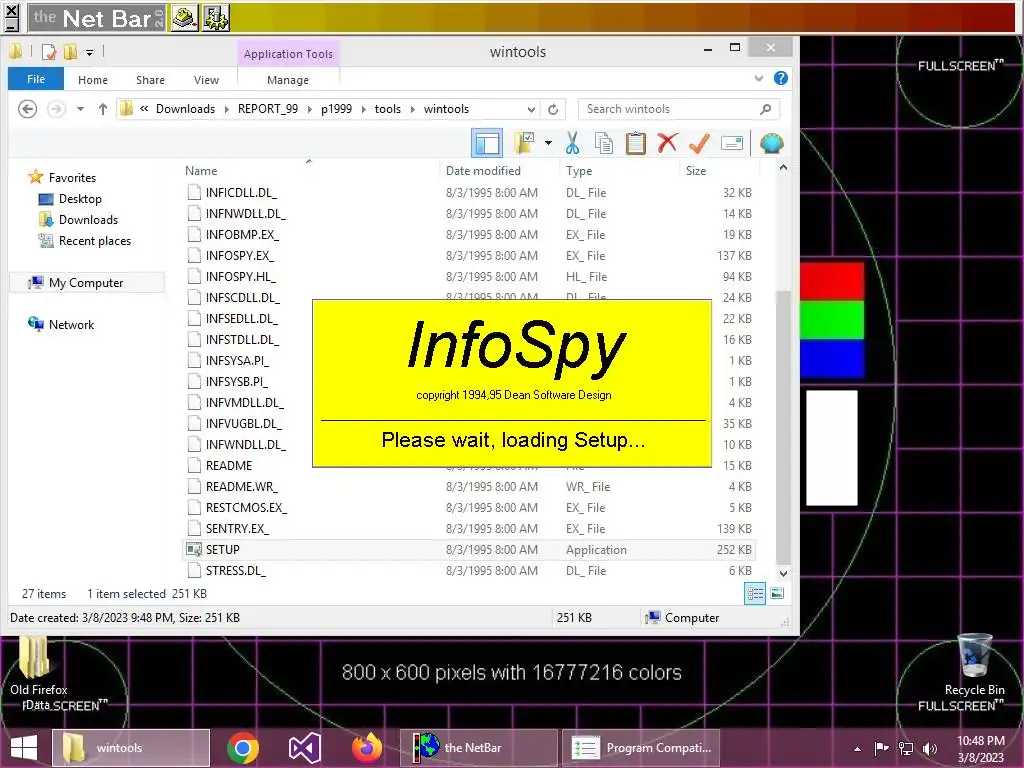Open the recent locations dropdown arrow
The height and width of the screenshot is (768, 1024).
(x=80, y=109)
